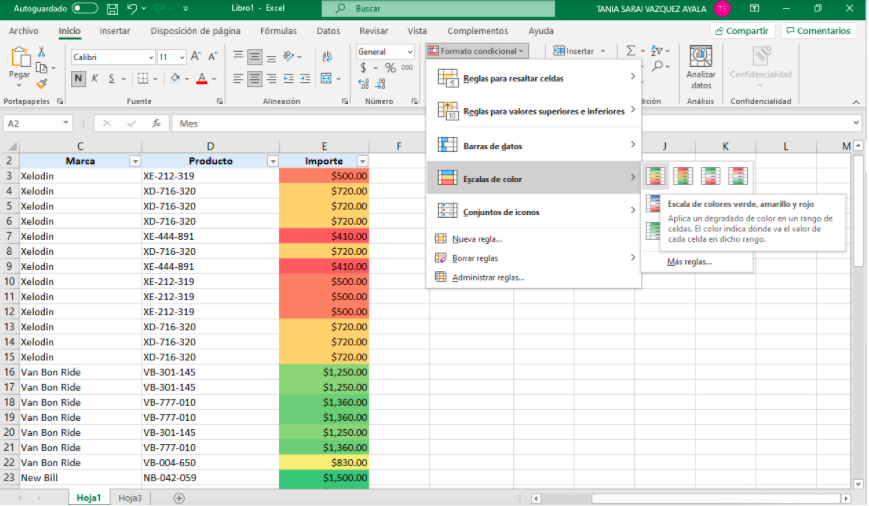Click the top align icon

pyautogui.click(x=238, y=56)
